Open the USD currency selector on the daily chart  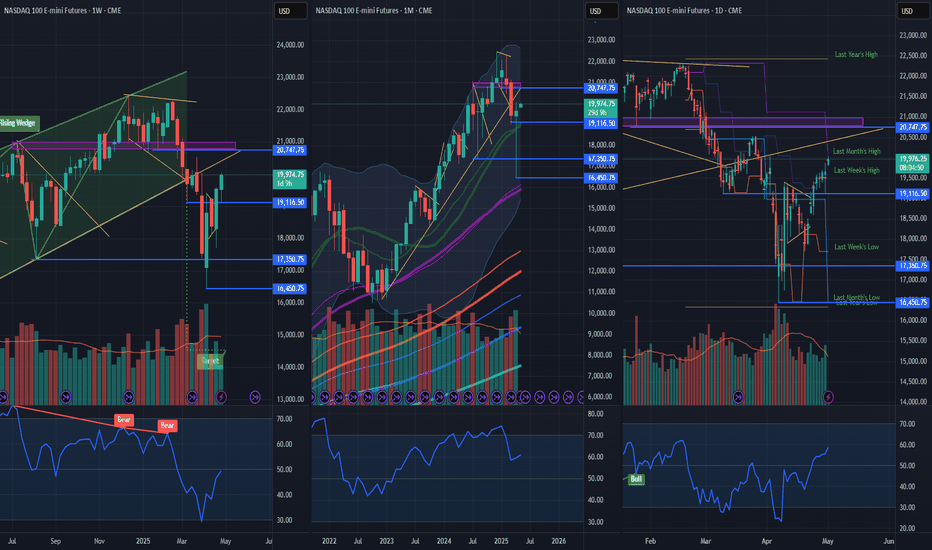tap(912, 11)
